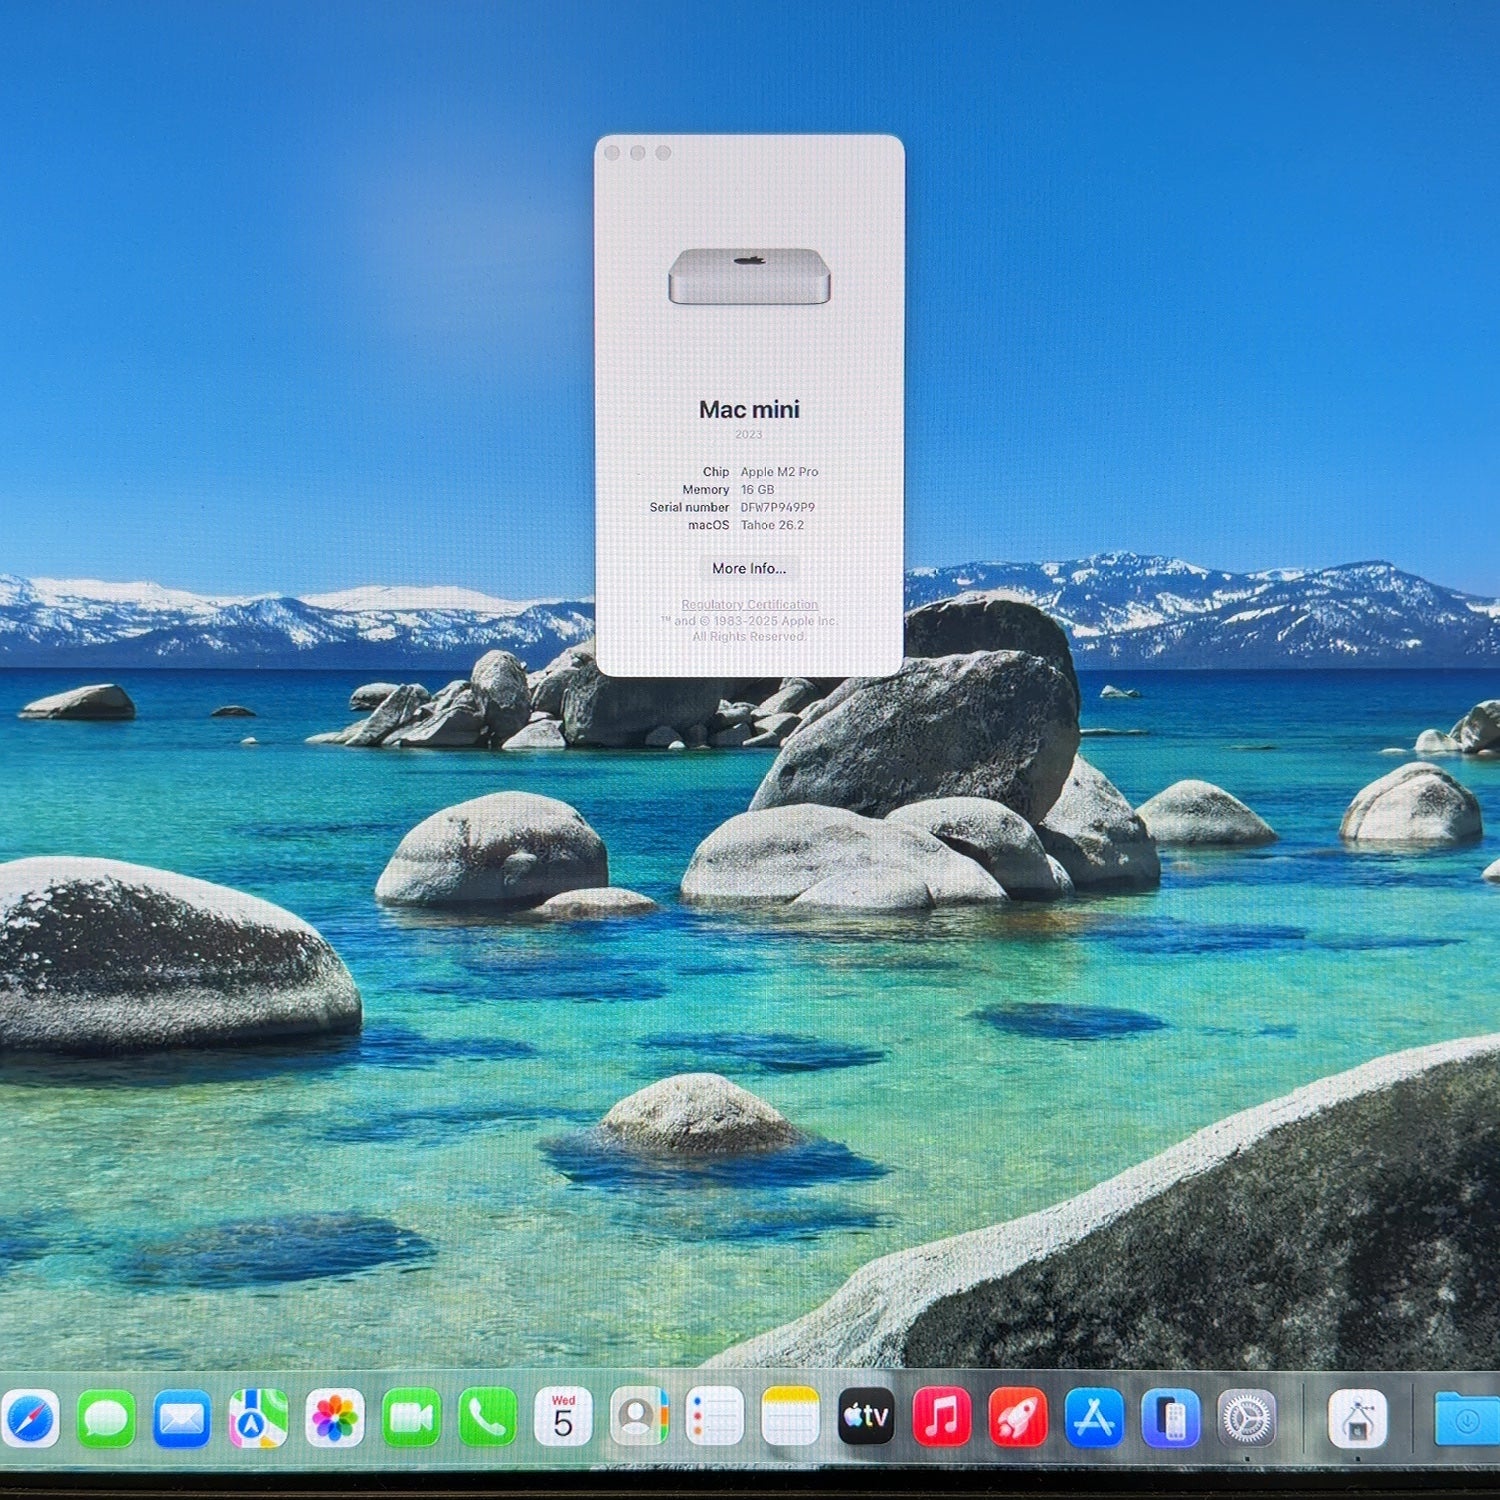Click the Serial number label

(689, 507)
